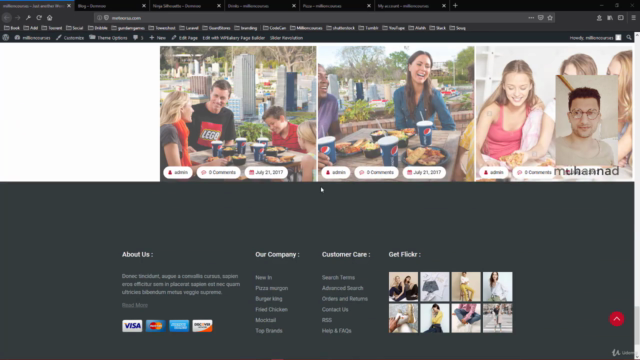Open Slider Revolution in the admin bar
The width and height of the screenshot is (640, 360).
coord(286,38)
